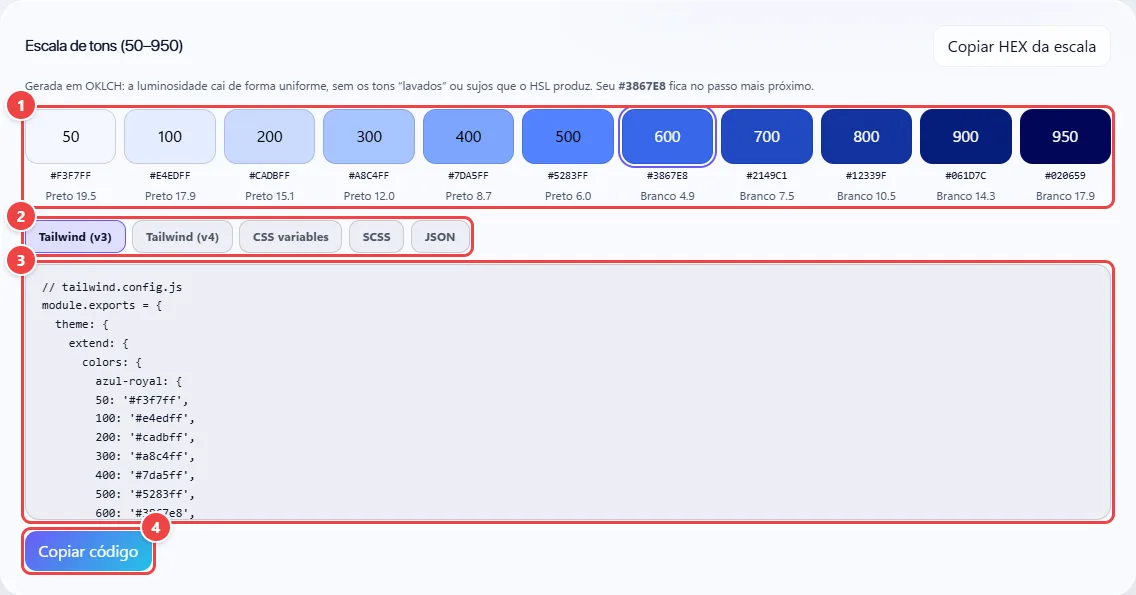Click Copiar HEX da escala button
This screenshot has height=595, width=1136.
point(1022,46)
